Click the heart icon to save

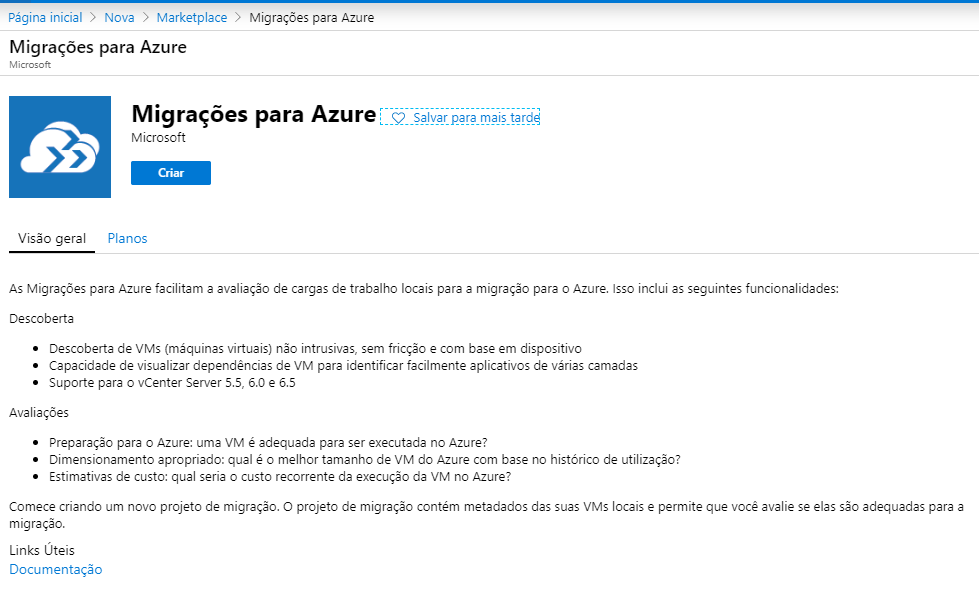[398, 118]
